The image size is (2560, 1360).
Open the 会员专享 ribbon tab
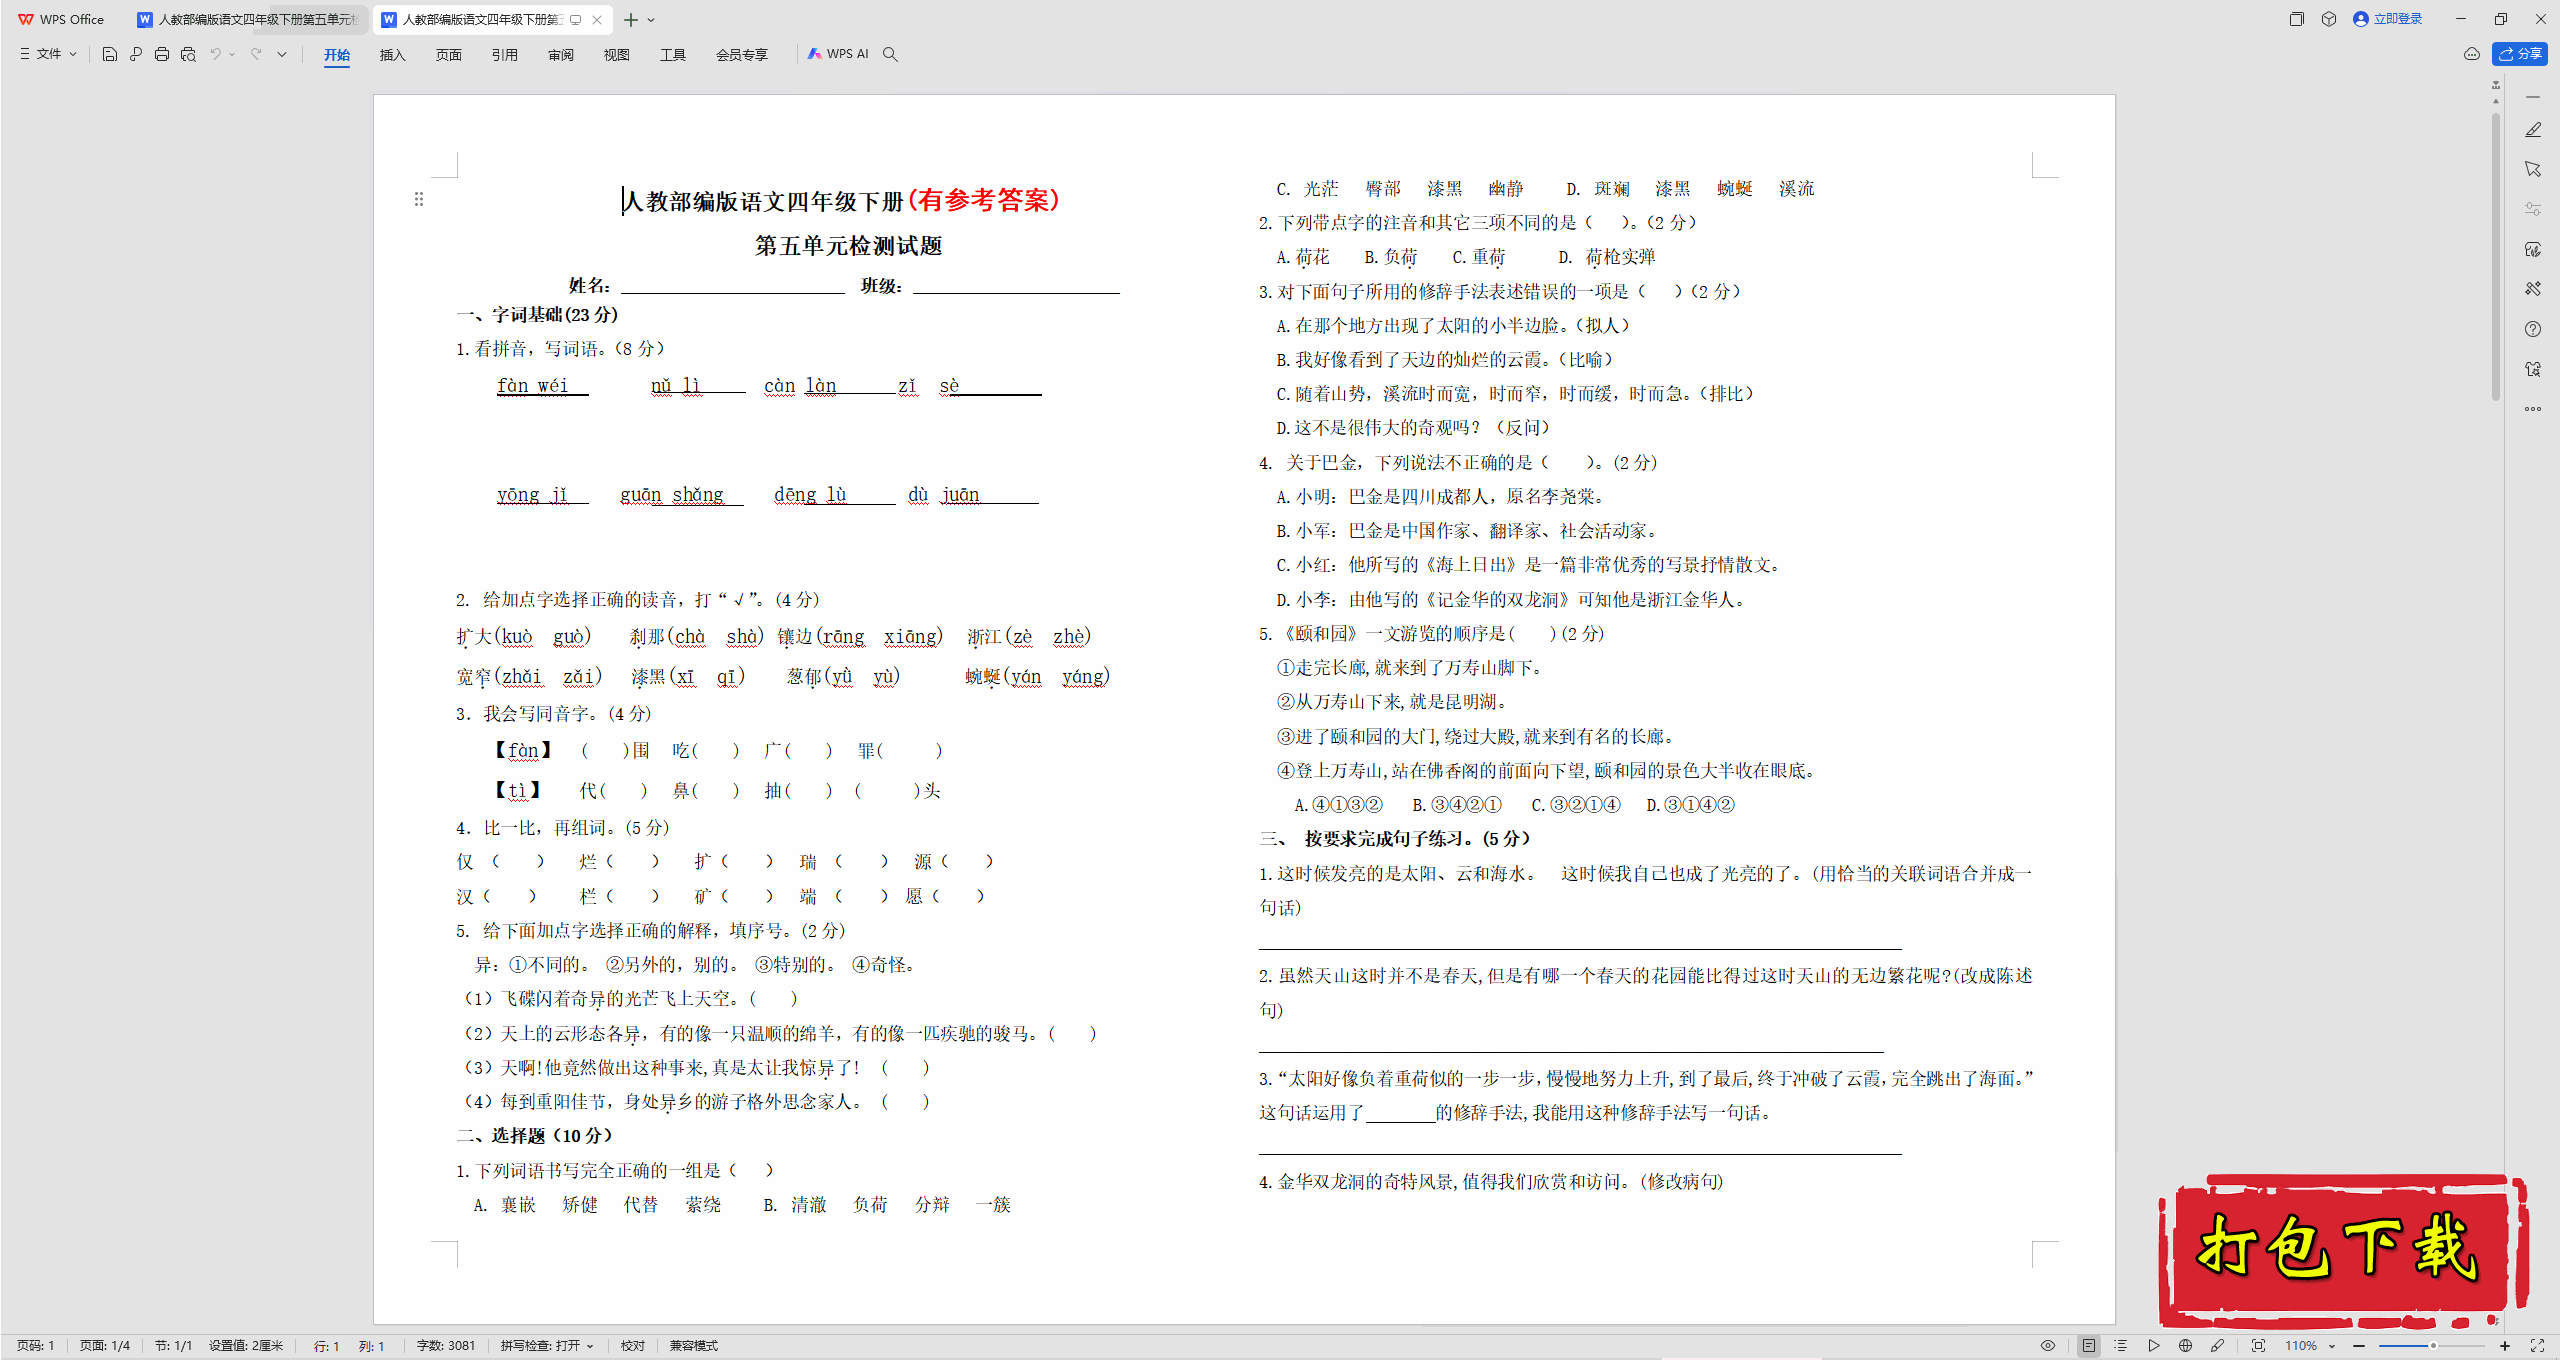pyautogui.click(x=741, y=55)
